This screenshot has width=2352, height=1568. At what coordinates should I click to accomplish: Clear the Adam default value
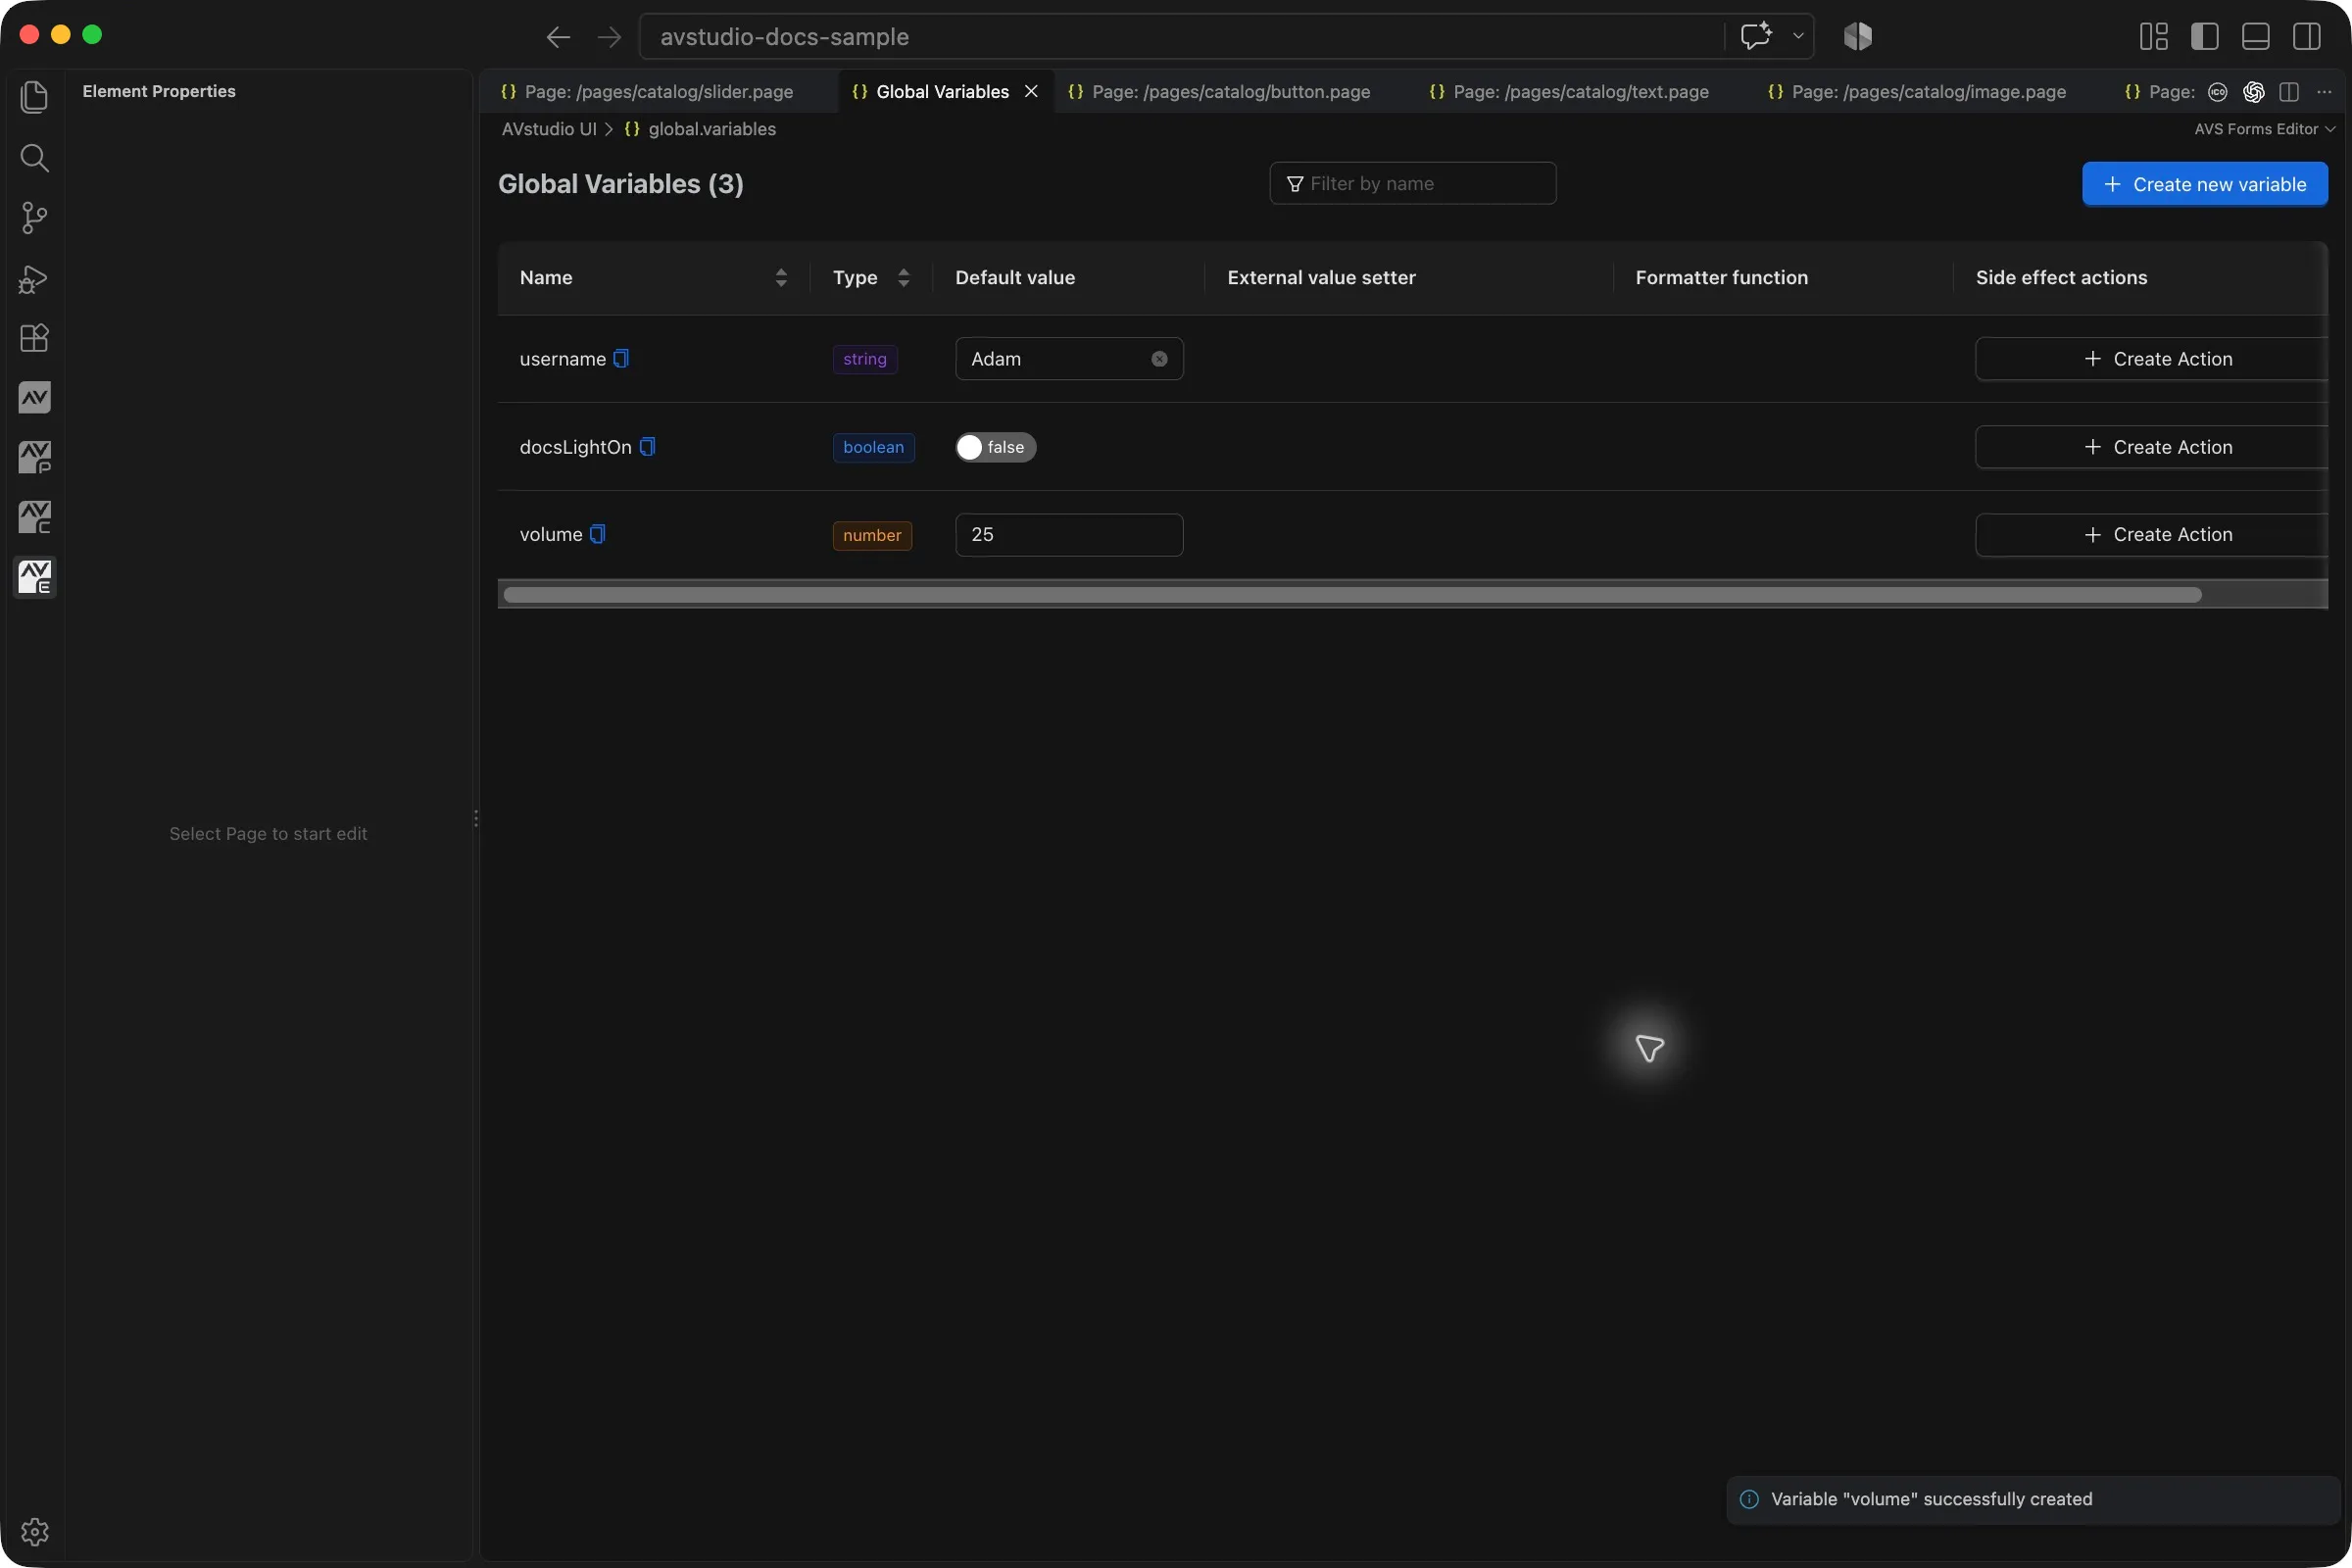coord(1159,359)
